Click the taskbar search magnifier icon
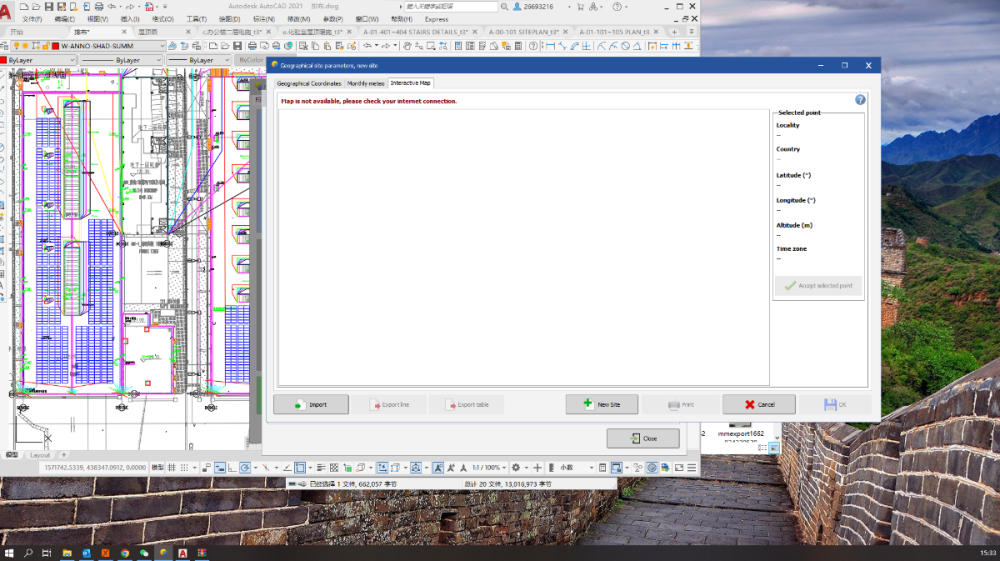This screenshot has width=1000, height=561. (28, 552)
